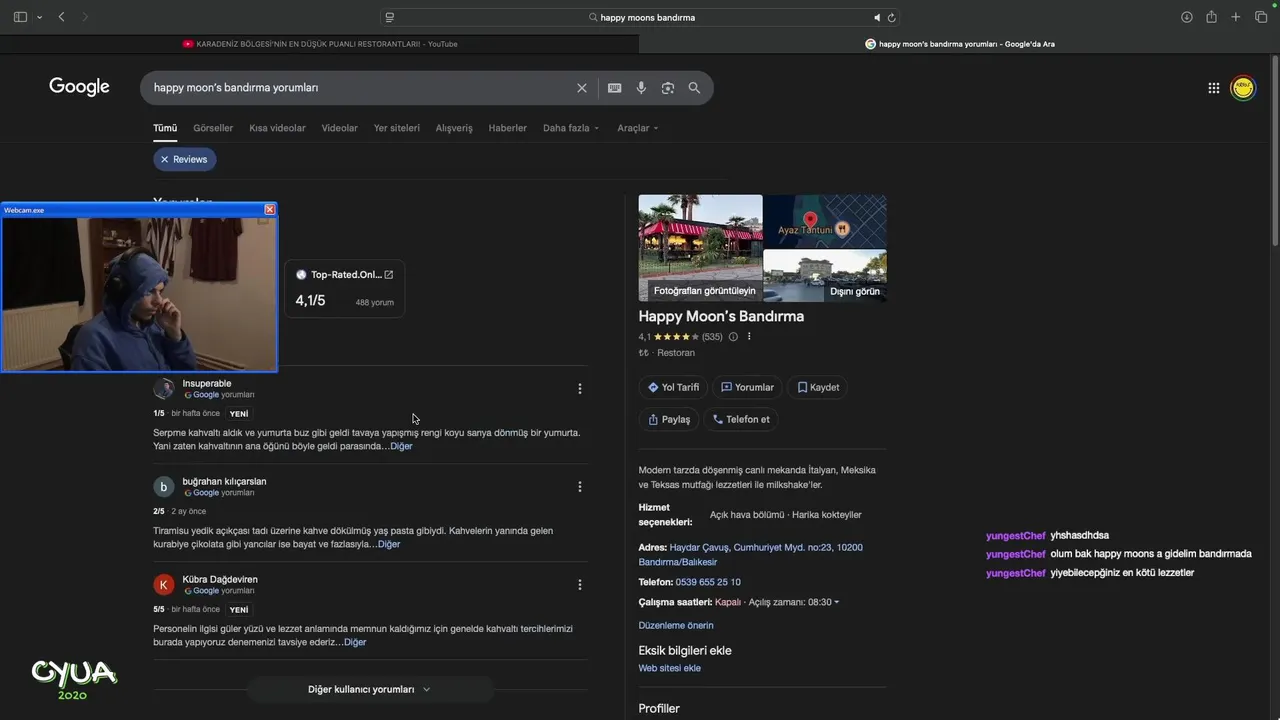
Task: Open options menu for Insuperable review
Action: [580, 389]
